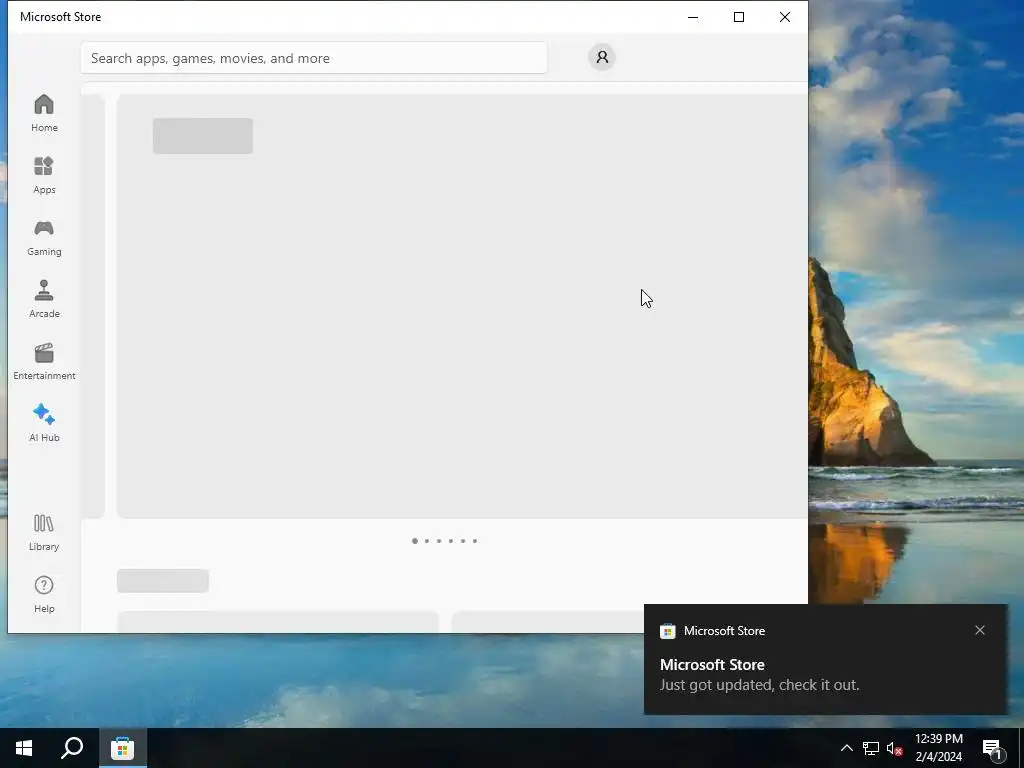The height and width of the screenshot is (768, 1024).
Task: Focus the Store search box
Action: 313,58
